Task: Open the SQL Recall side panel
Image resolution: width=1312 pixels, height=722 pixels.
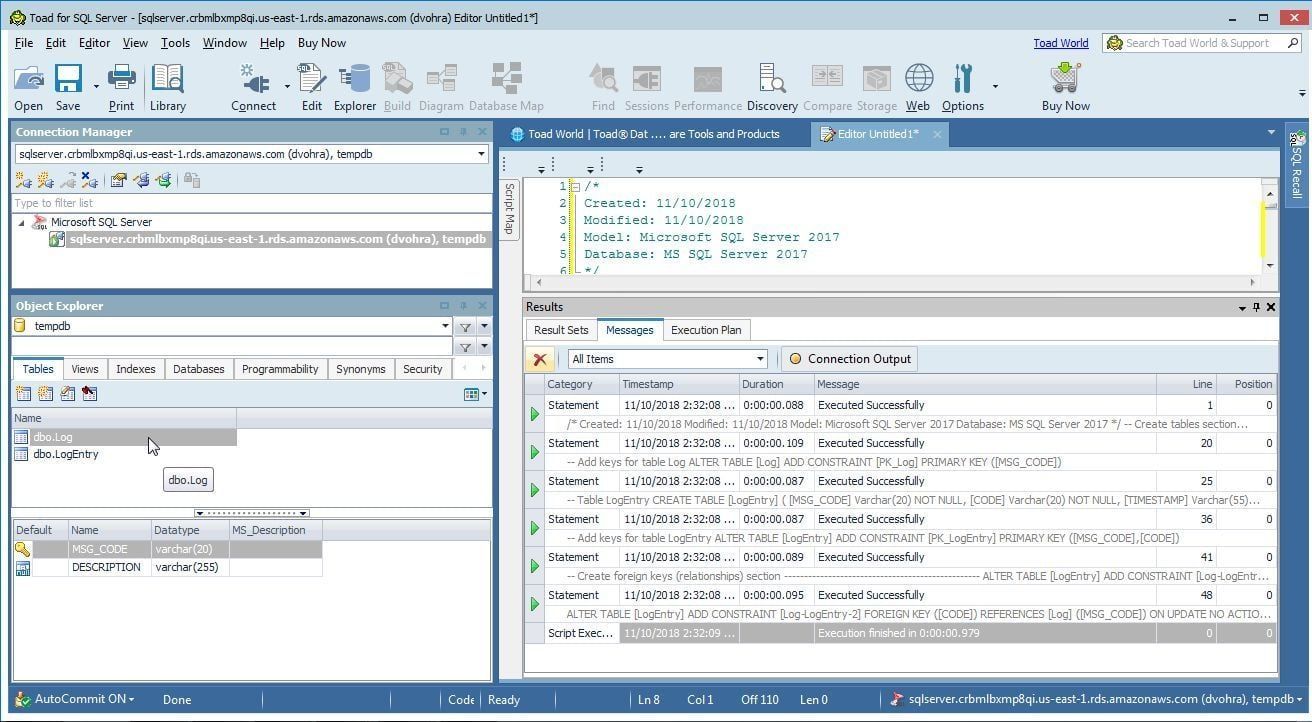Action: [x=1297, y=165]
